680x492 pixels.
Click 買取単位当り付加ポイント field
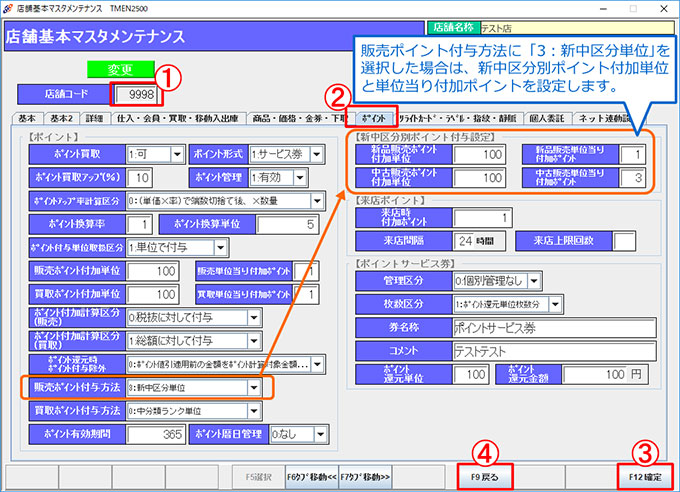click(x=306, y=294)
